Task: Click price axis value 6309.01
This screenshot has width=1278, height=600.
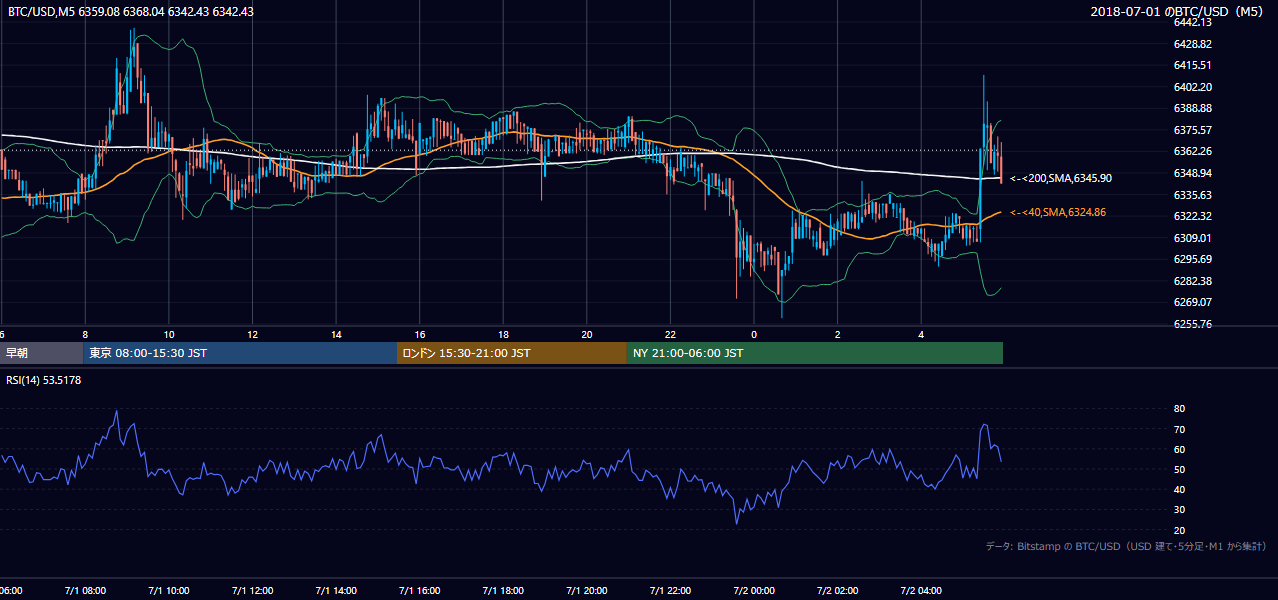Action: point(1192,238)
